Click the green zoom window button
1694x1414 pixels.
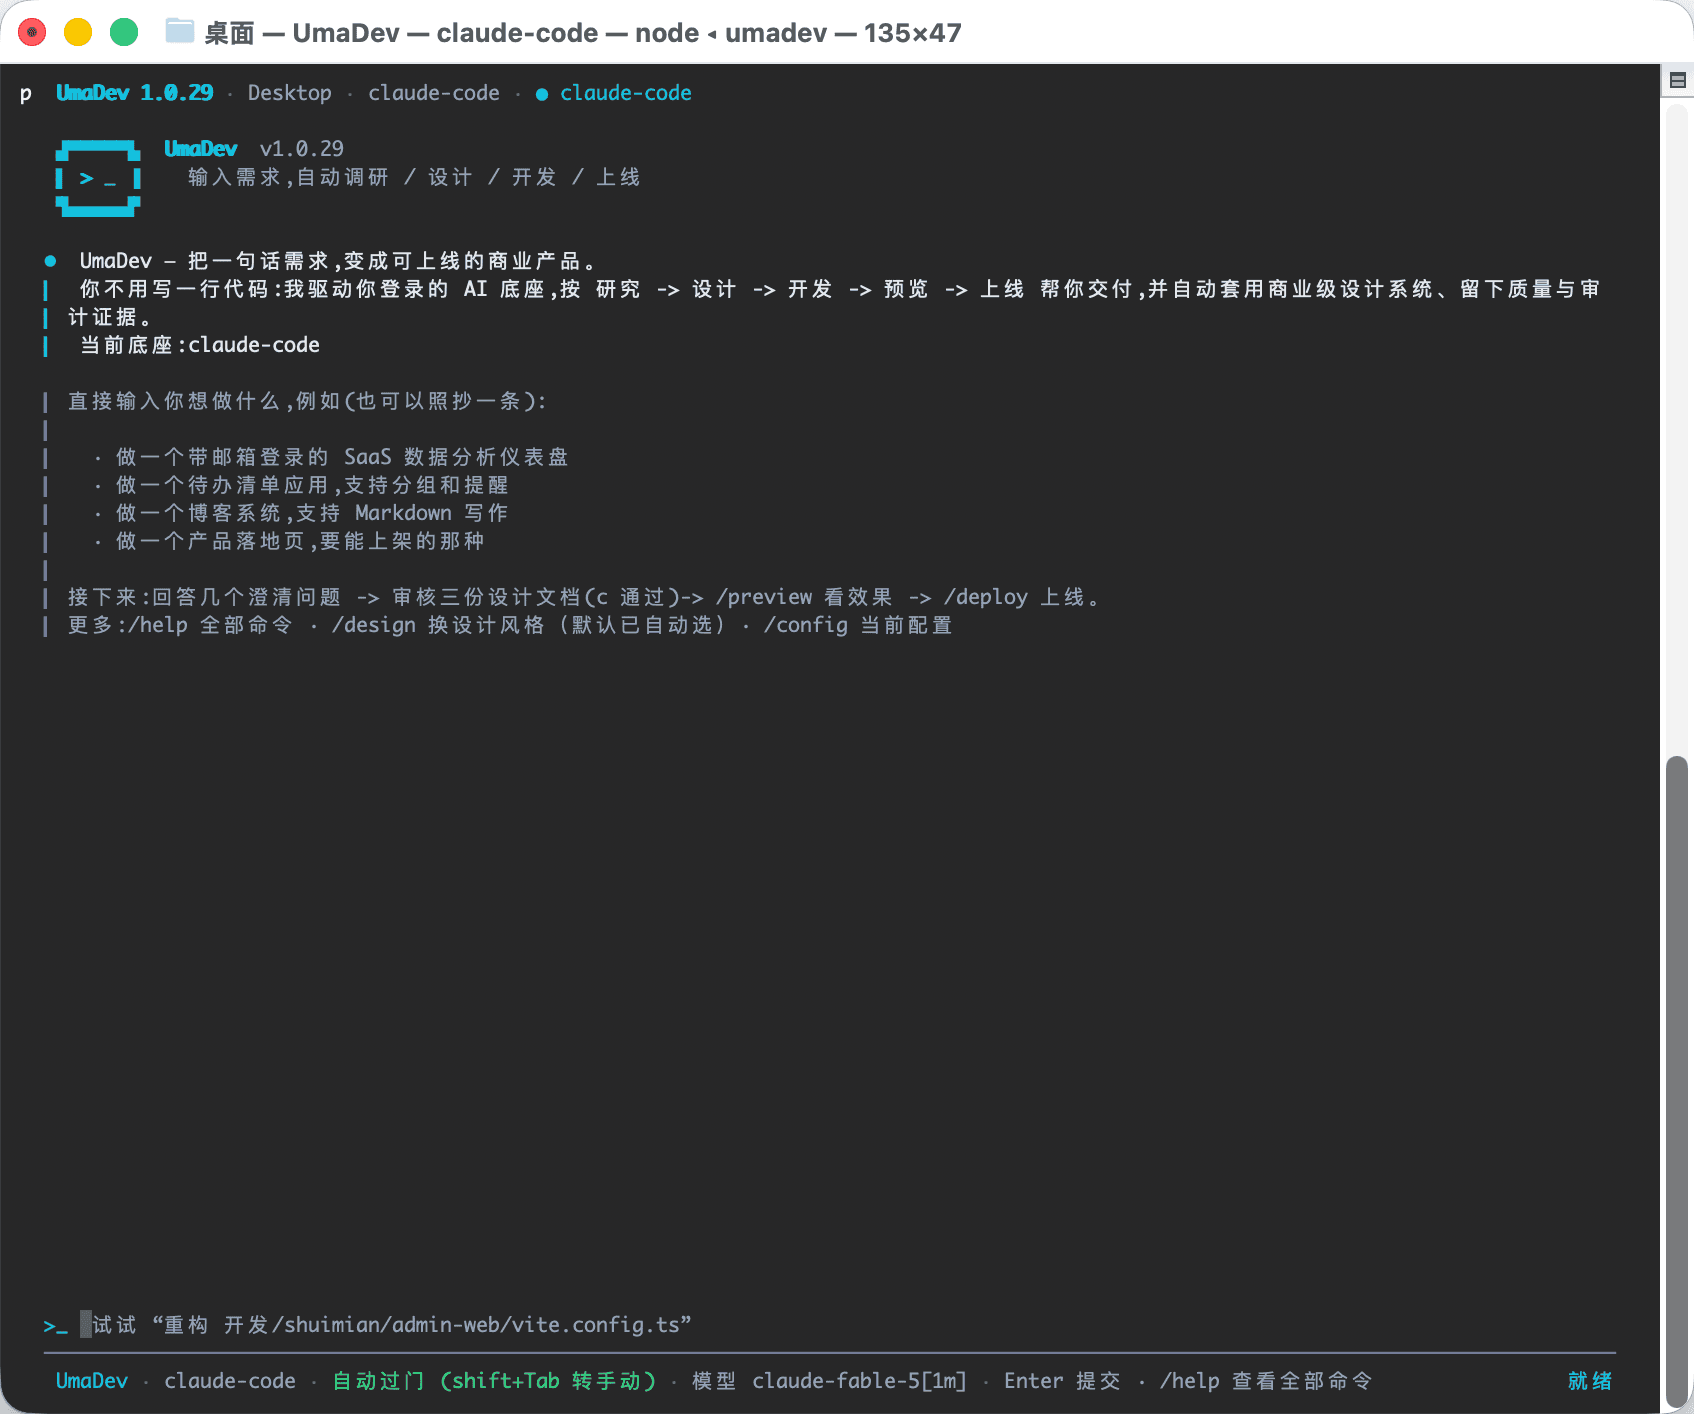pos(124,32)
